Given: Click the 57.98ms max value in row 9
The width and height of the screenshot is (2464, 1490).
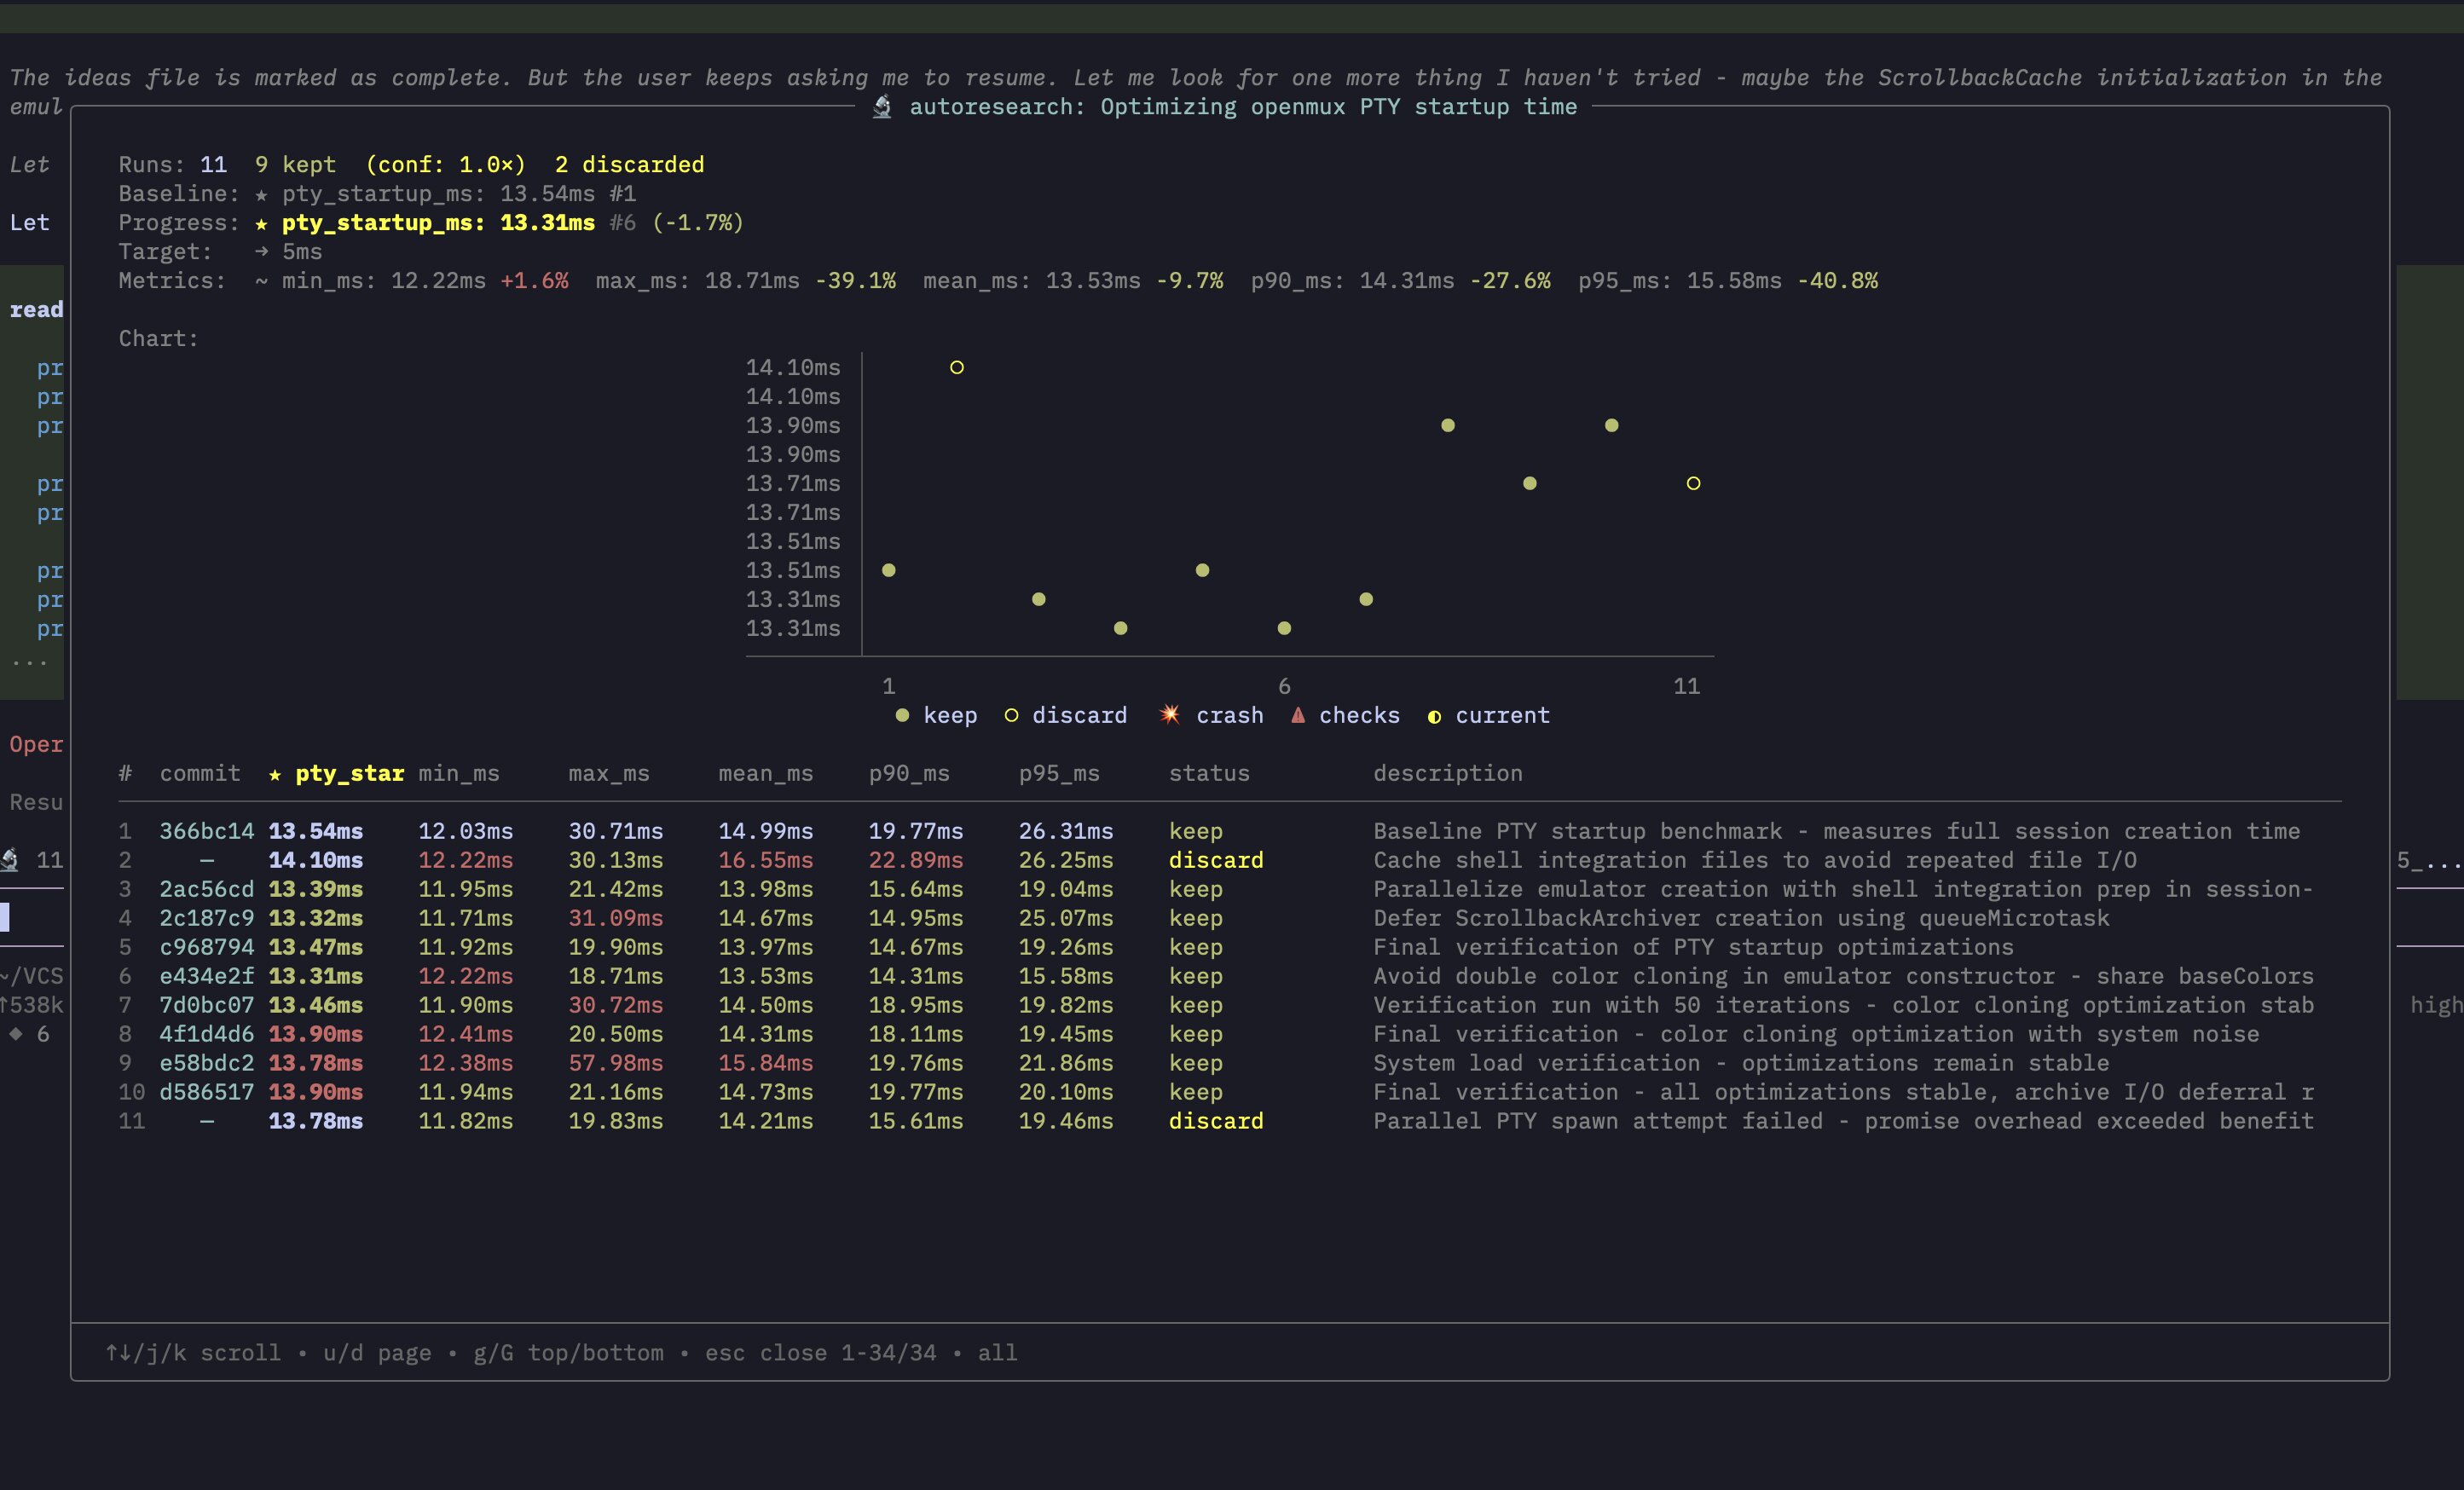Looking at the screenshot, I should tap(616, 1063).
